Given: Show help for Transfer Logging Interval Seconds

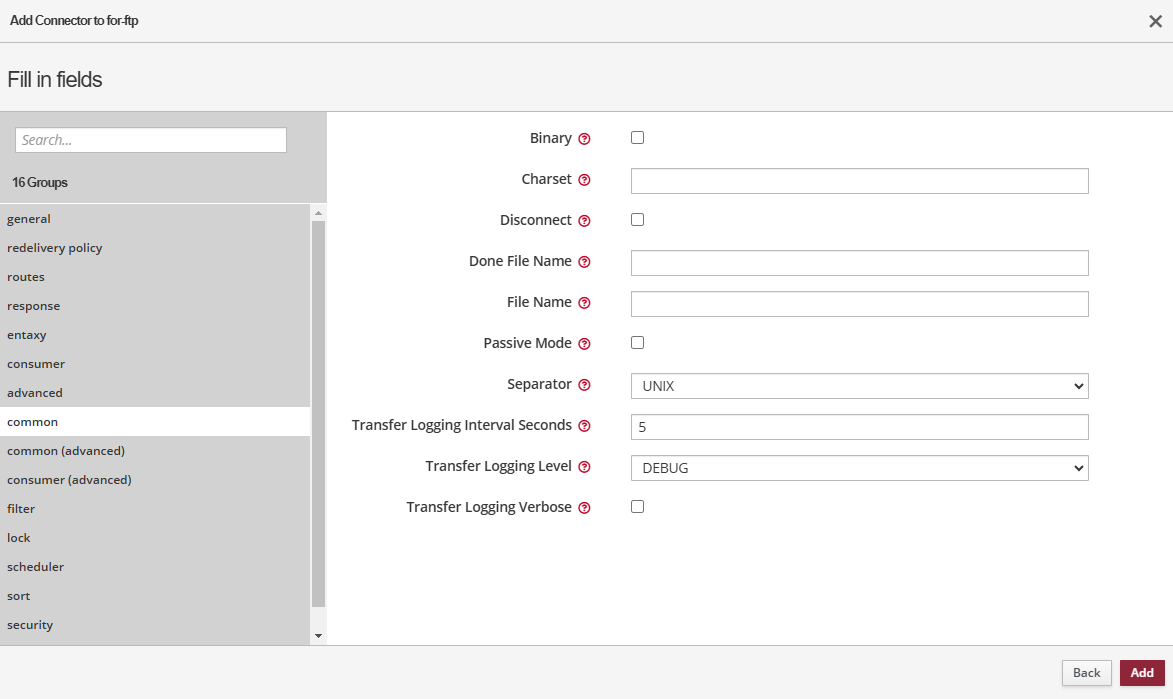Looking at the screenshot, I should 585,426.
